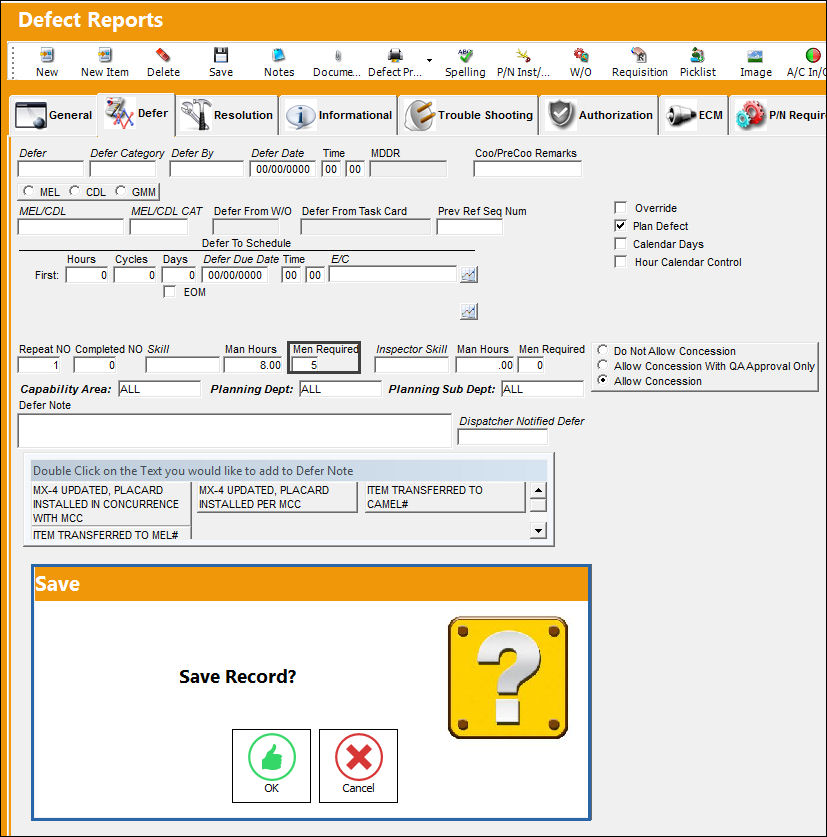Enable the Override checkbox
Image resolution: width=827 pixels, height=837 pixels.
(x=620, y=207)
